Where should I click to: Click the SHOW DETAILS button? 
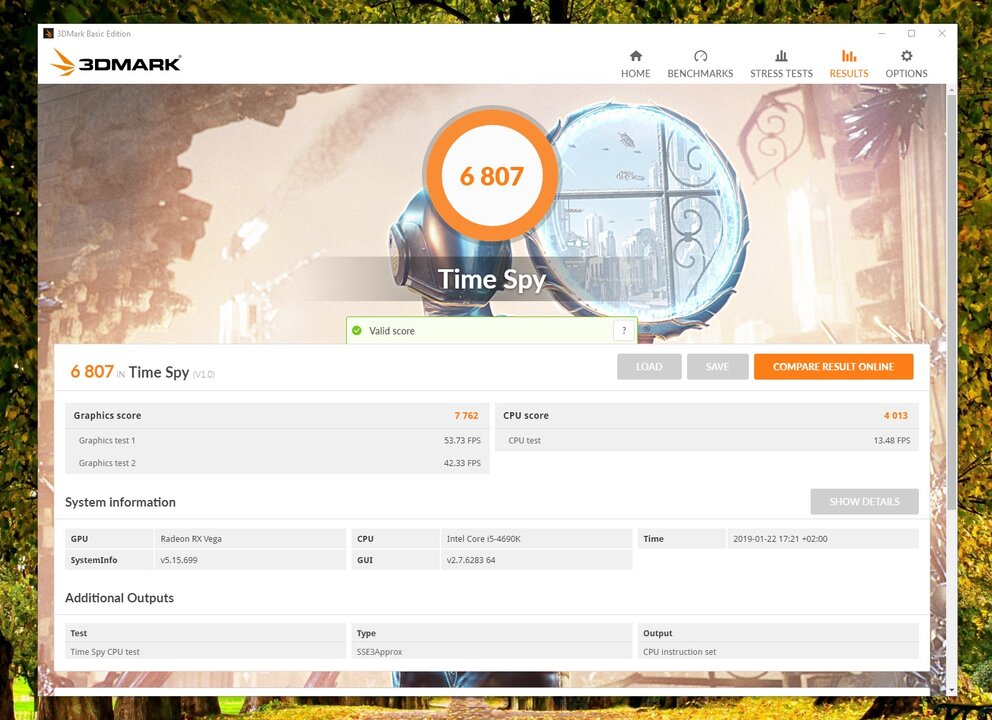point(864,501)
